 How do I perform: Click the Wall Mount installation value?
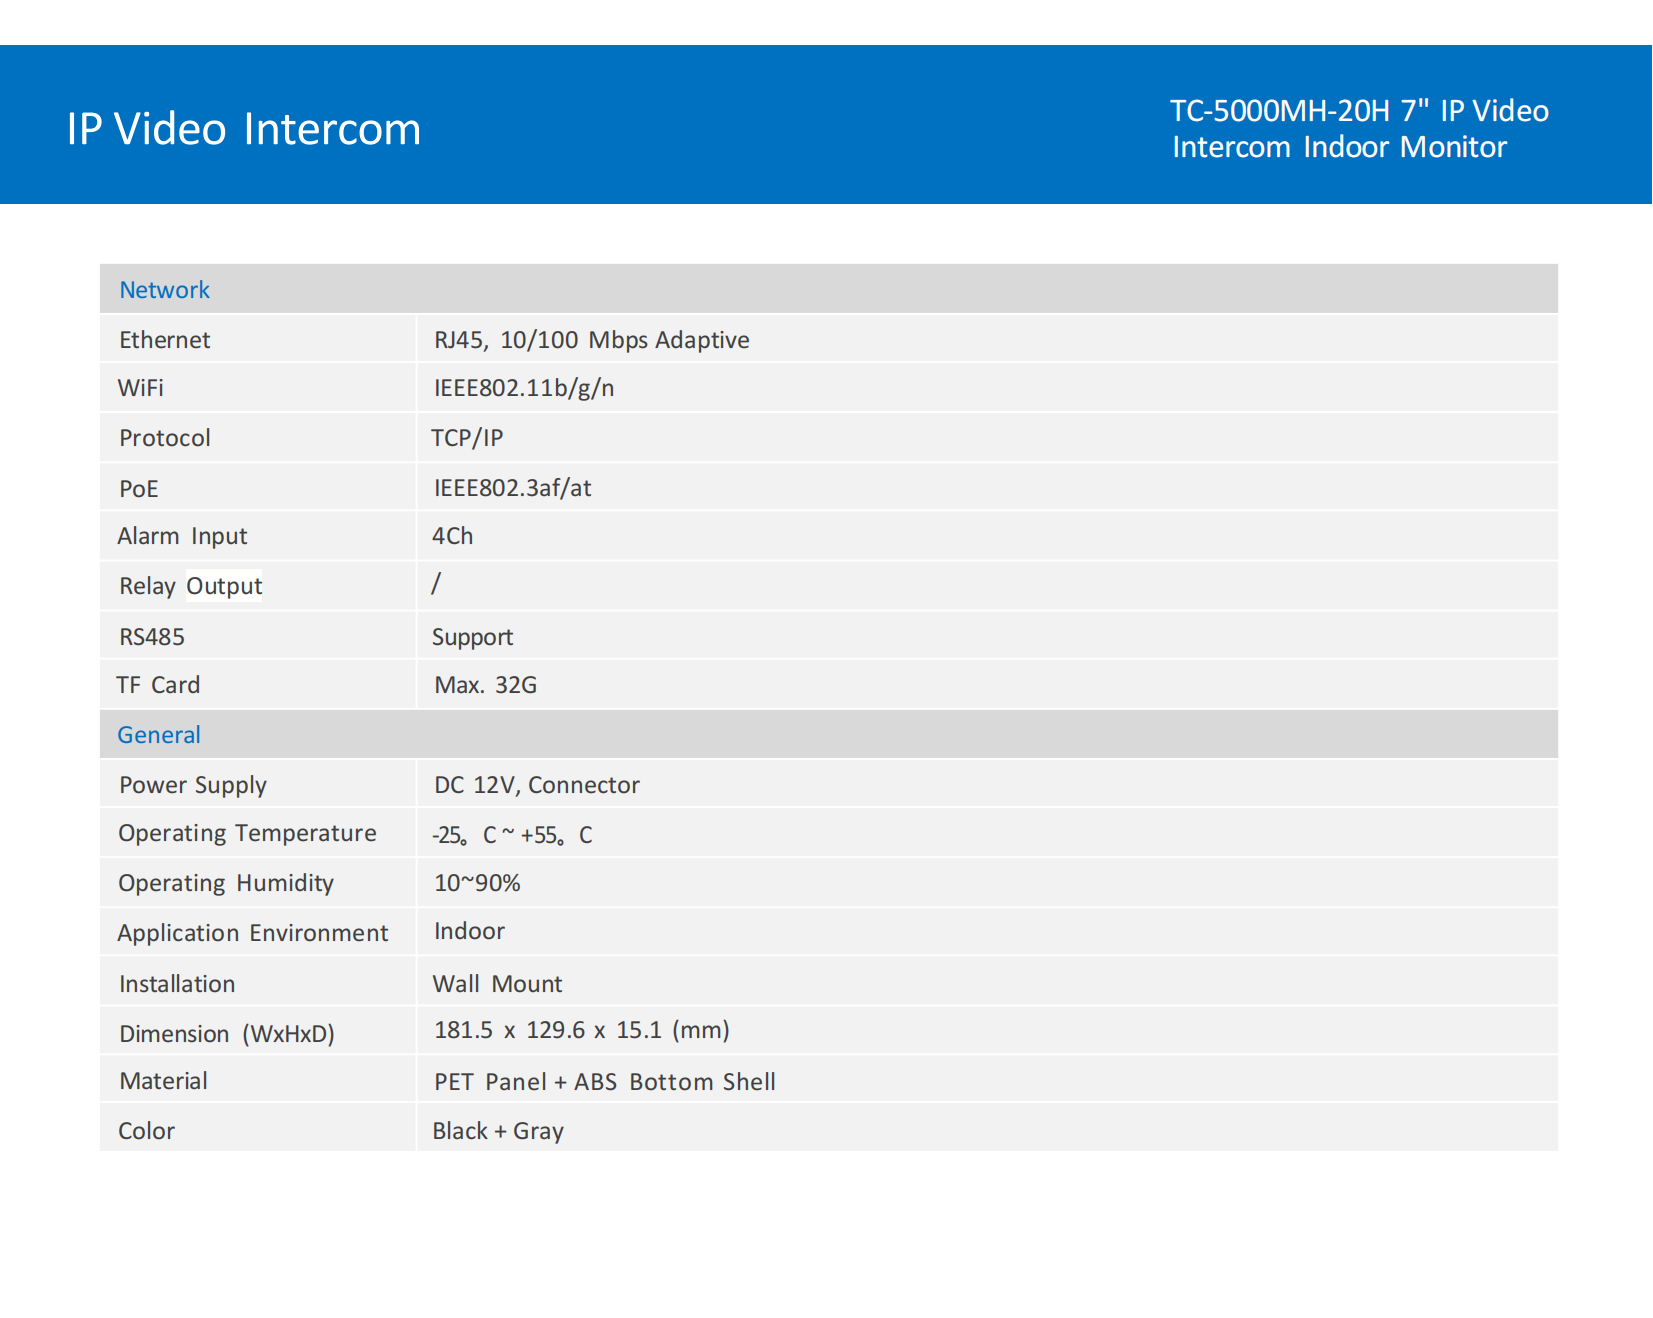pos(497,984)
